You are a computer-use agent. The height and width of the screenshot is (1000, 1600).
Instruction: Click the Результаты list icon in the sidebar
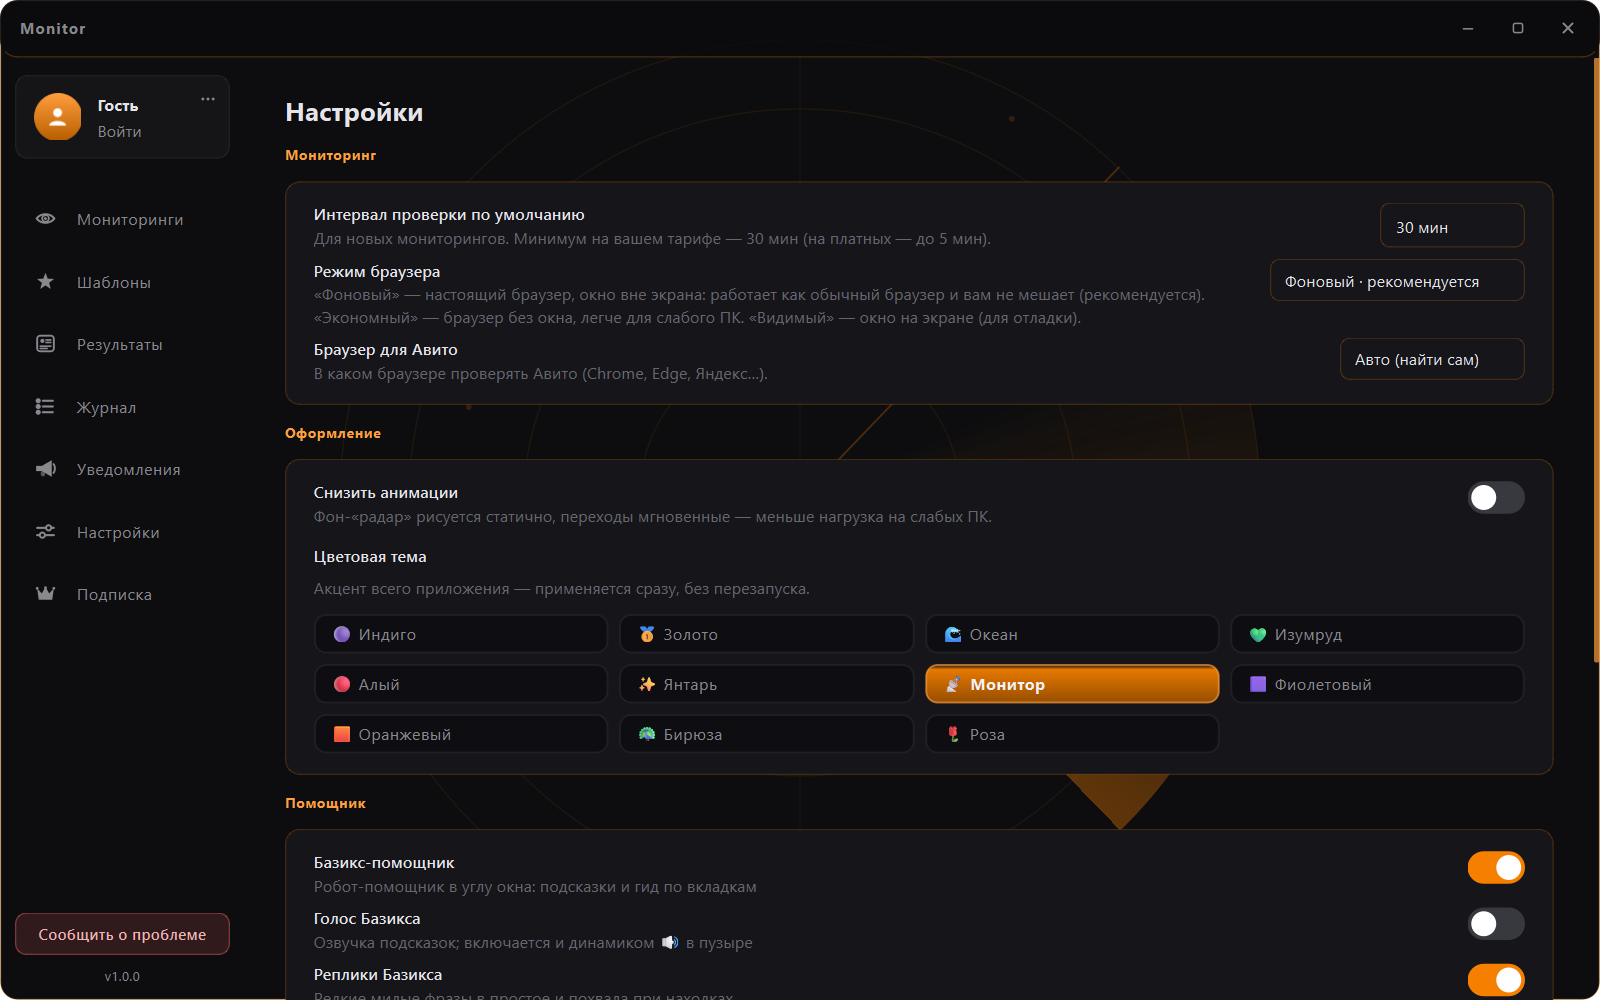click(45, 344)
